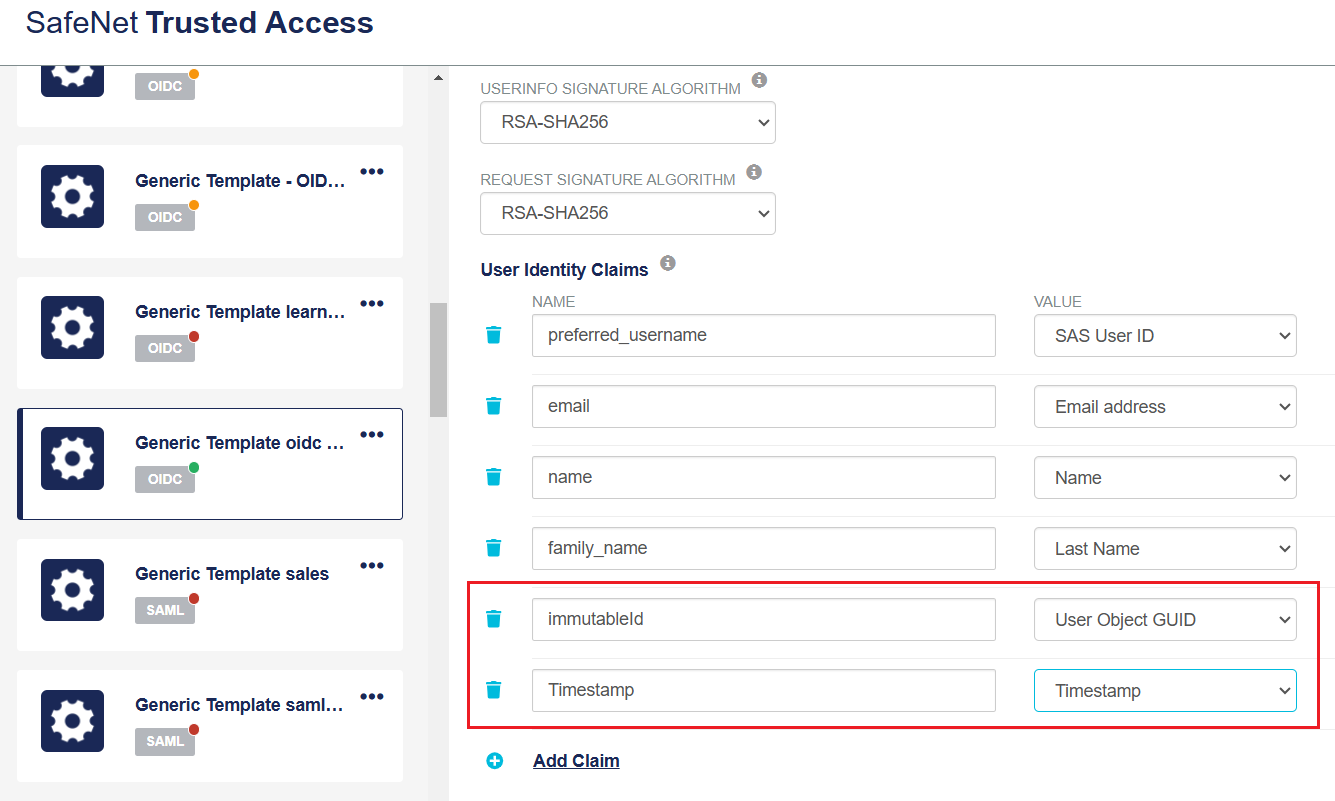Open three-dots menu for Generic Template sales

(372, 566)
